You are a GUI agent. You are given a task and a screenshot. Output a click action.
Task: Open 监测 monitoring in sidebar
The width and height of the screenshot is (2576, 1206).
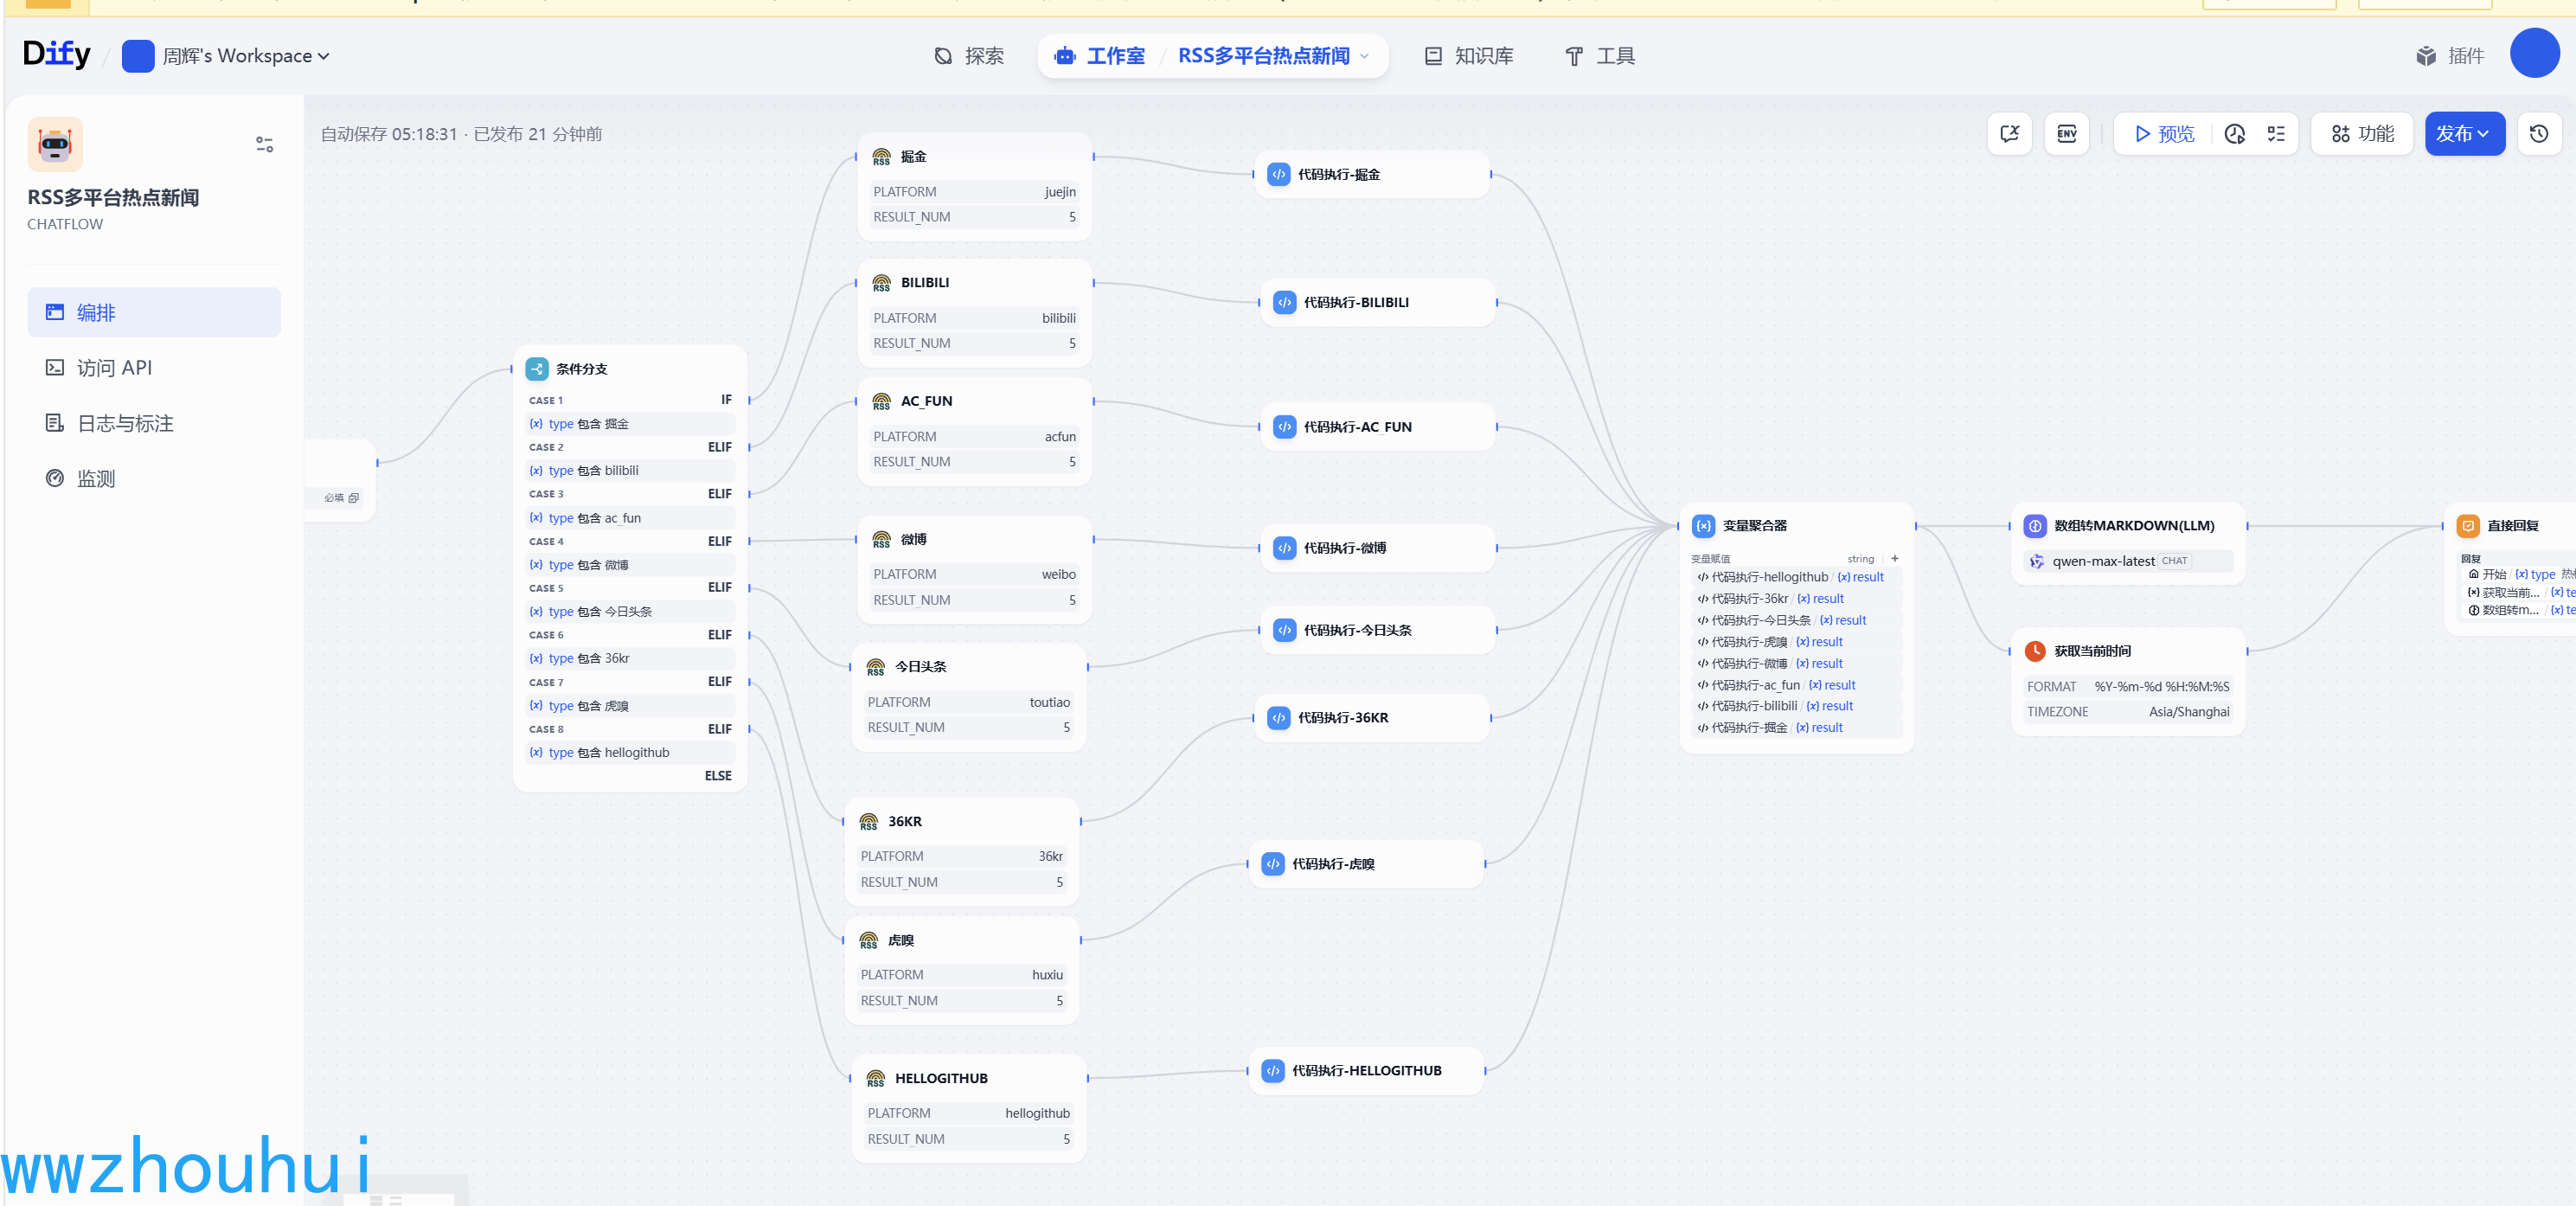154,478
